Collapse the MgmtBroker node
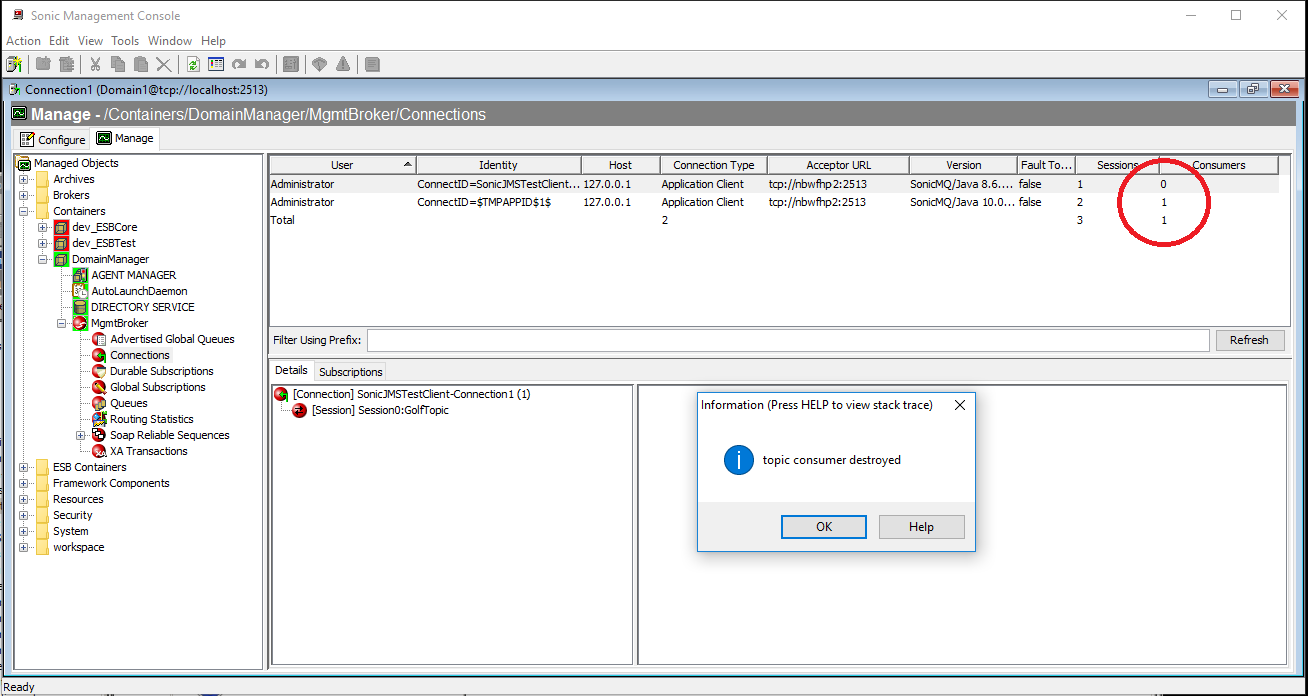1308x696 pixels. pos(62,323)
